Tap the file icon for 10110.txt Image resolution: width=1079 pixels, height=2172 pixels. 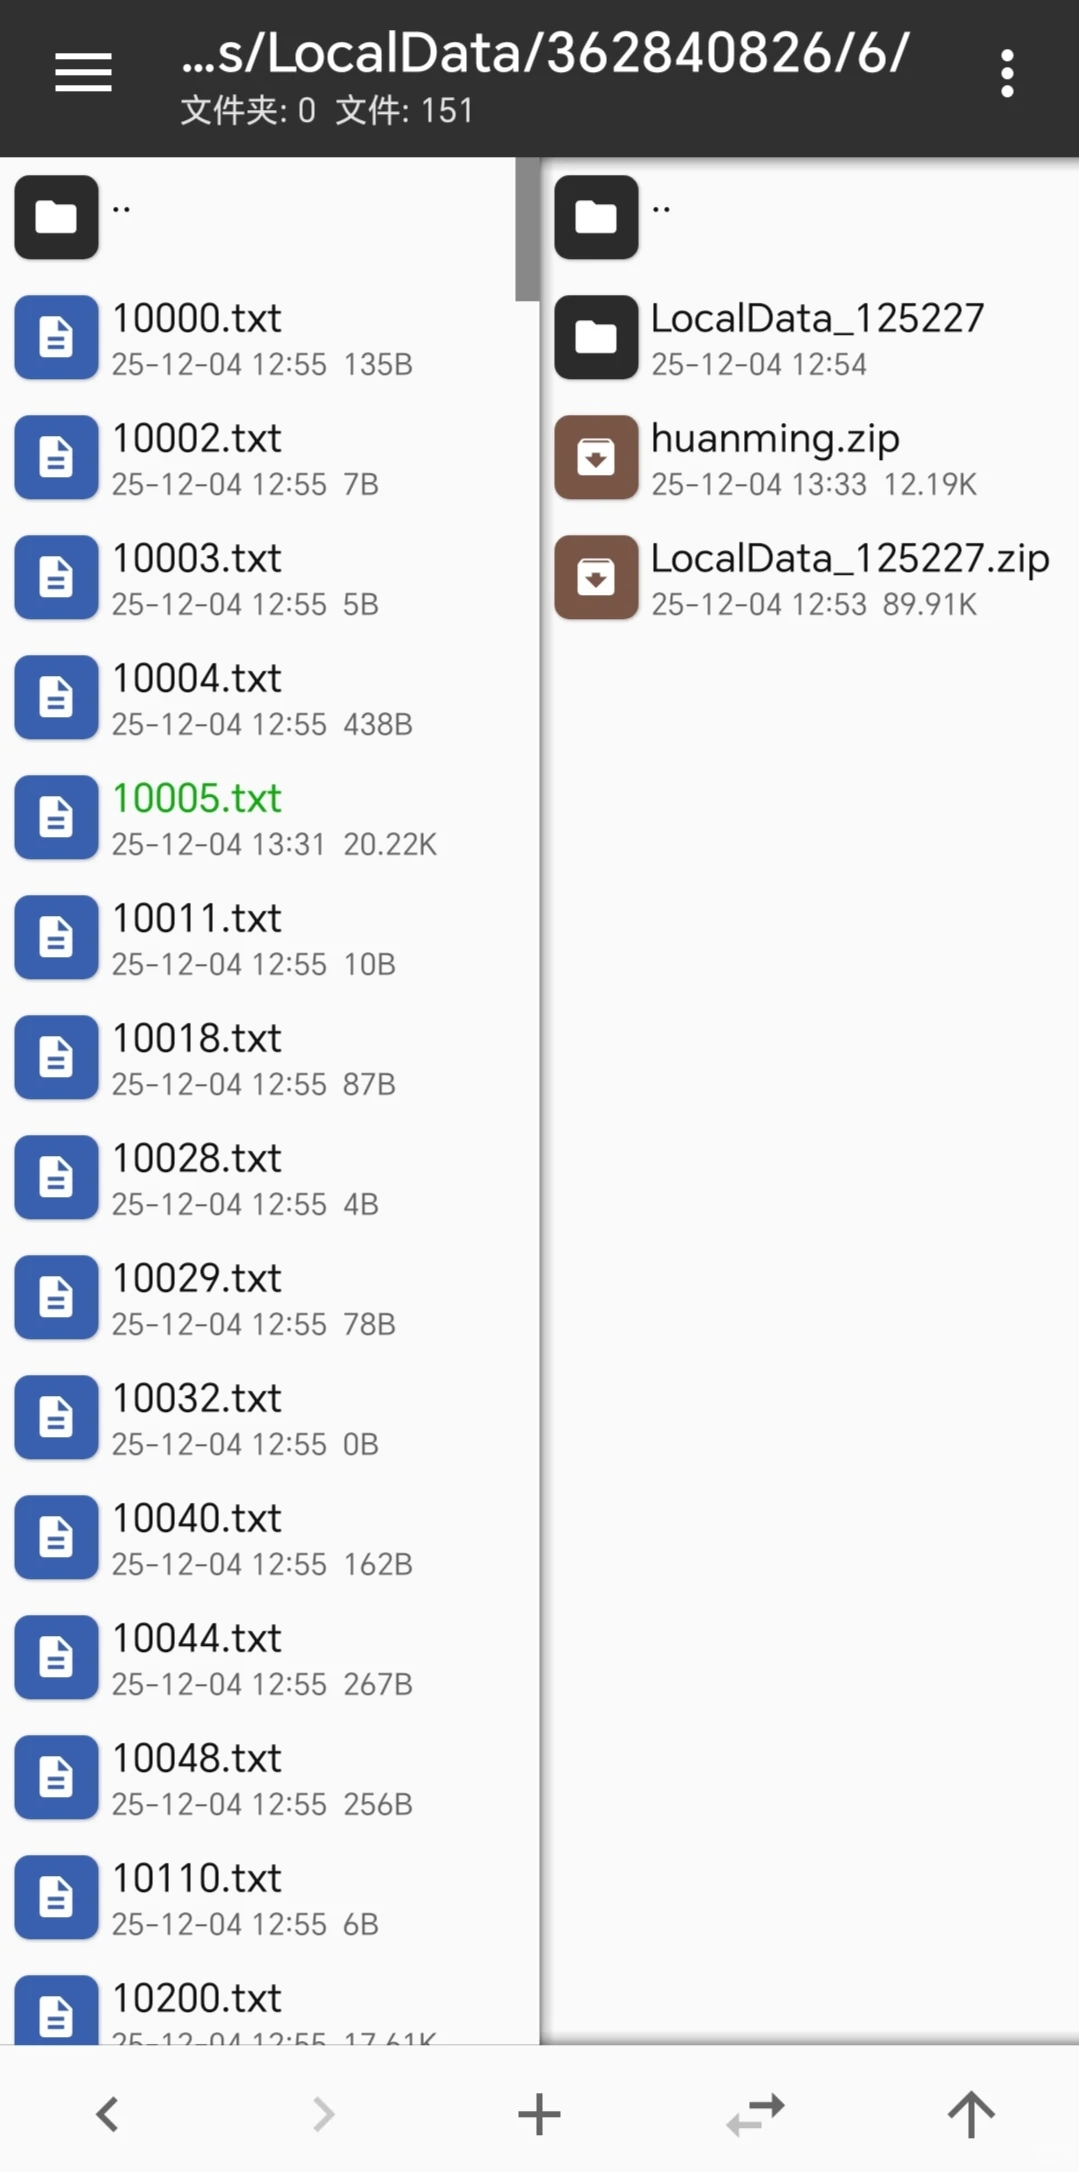pyautogui.click(x=56, y=1897)
